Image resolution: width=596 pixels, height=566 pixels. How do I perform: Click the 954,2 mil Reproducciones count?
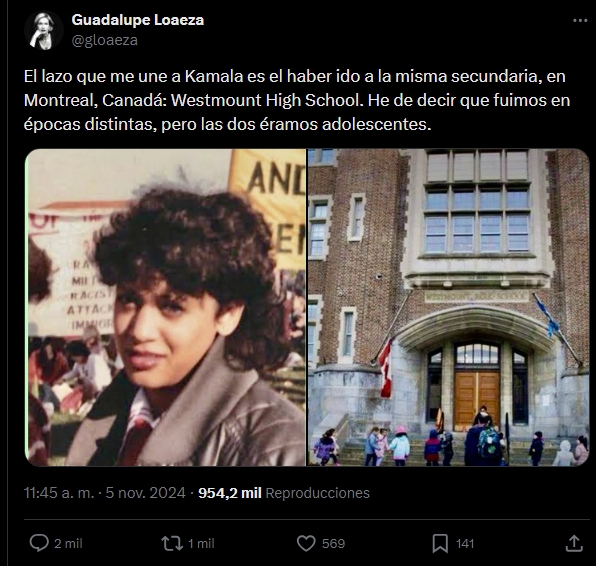(284, 493)
